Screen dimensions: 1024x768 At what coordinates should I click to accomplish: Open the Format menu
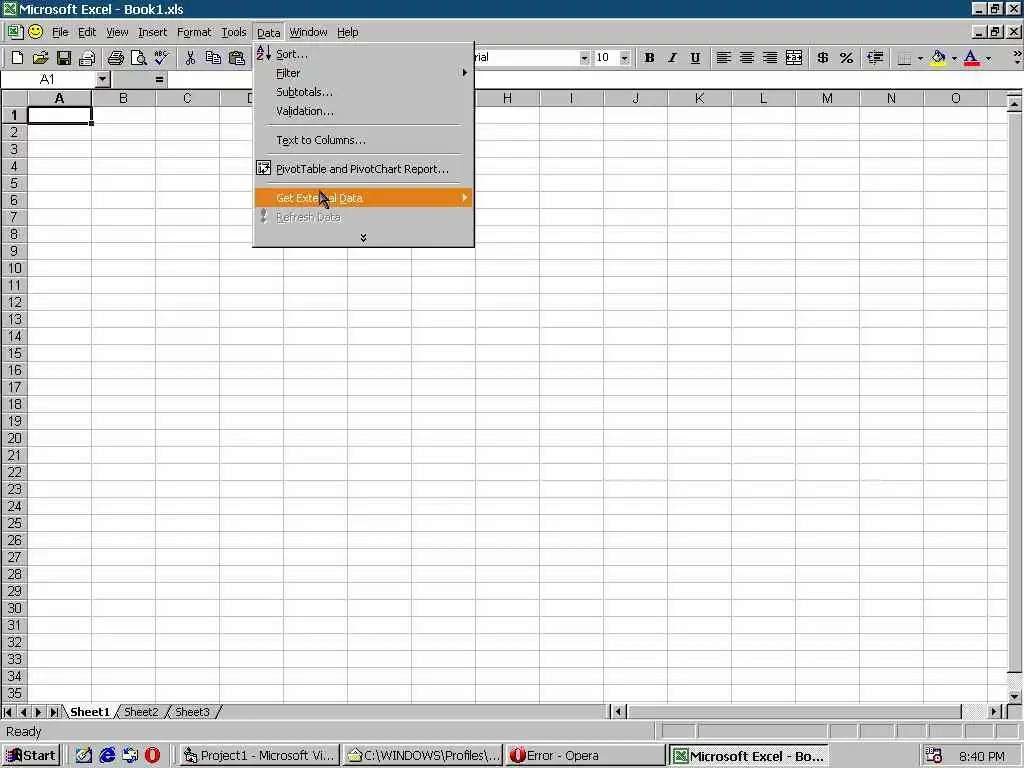click(x=194, y=32)
